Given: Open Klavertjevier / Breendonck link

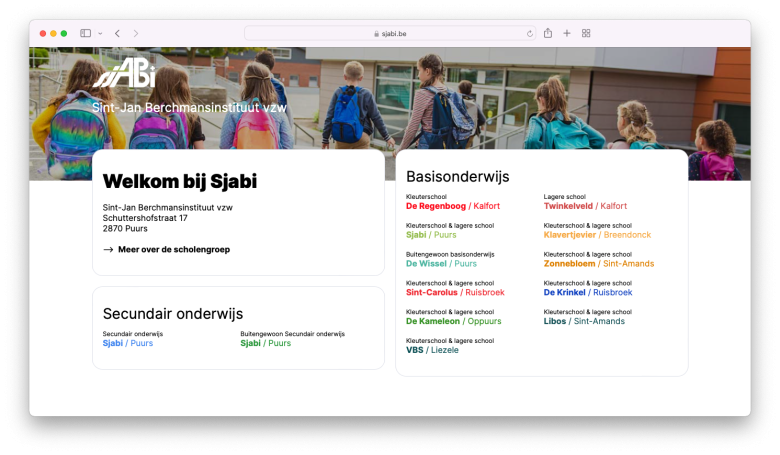Looking at the screenshot, I should (597, 235).
